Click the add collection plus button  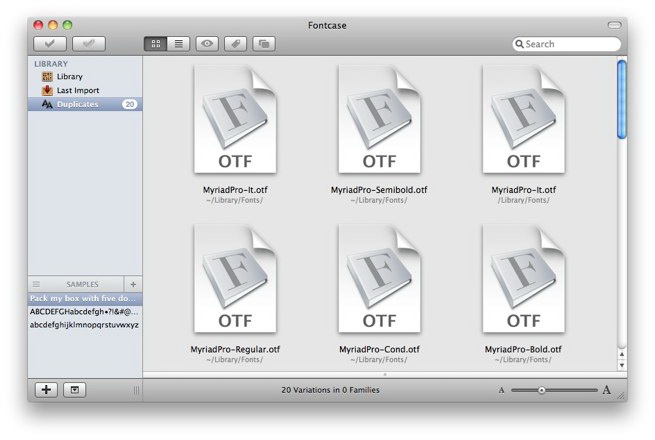pos(46,390)
